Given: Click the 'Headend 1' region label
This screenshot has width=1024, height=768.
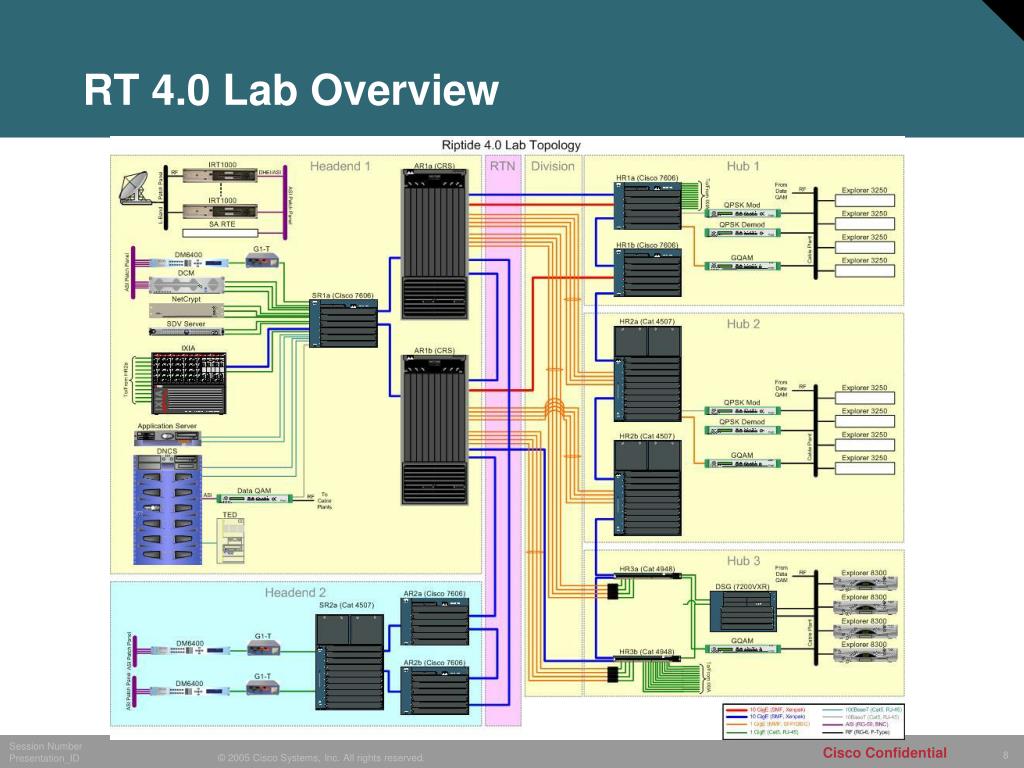Looking at the screenshot, I should point(340,167).
